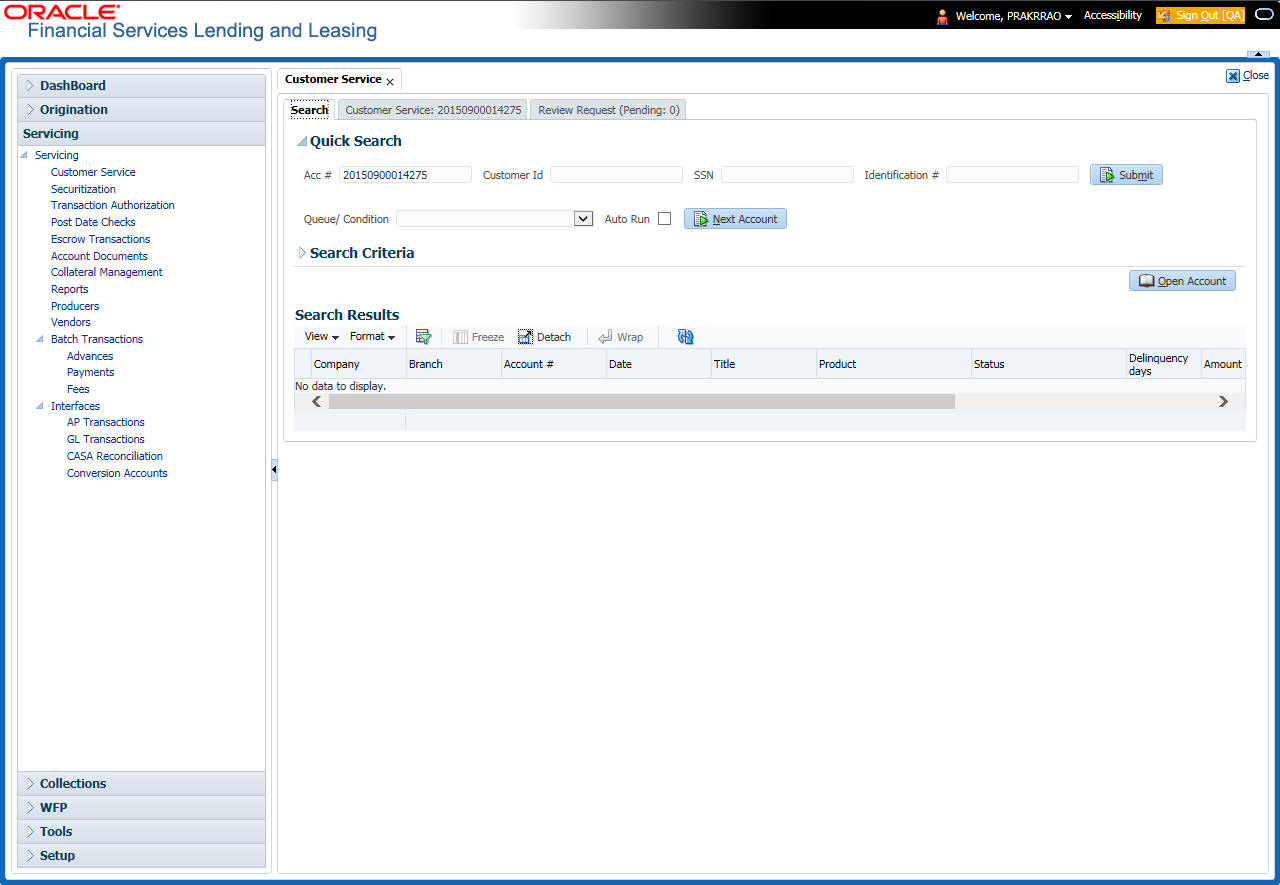The width and height of the screenshot is (1280, 885).
Task: Open Securitization in the navigation tree
Action: pyautogui.click(x=83, y=189)
